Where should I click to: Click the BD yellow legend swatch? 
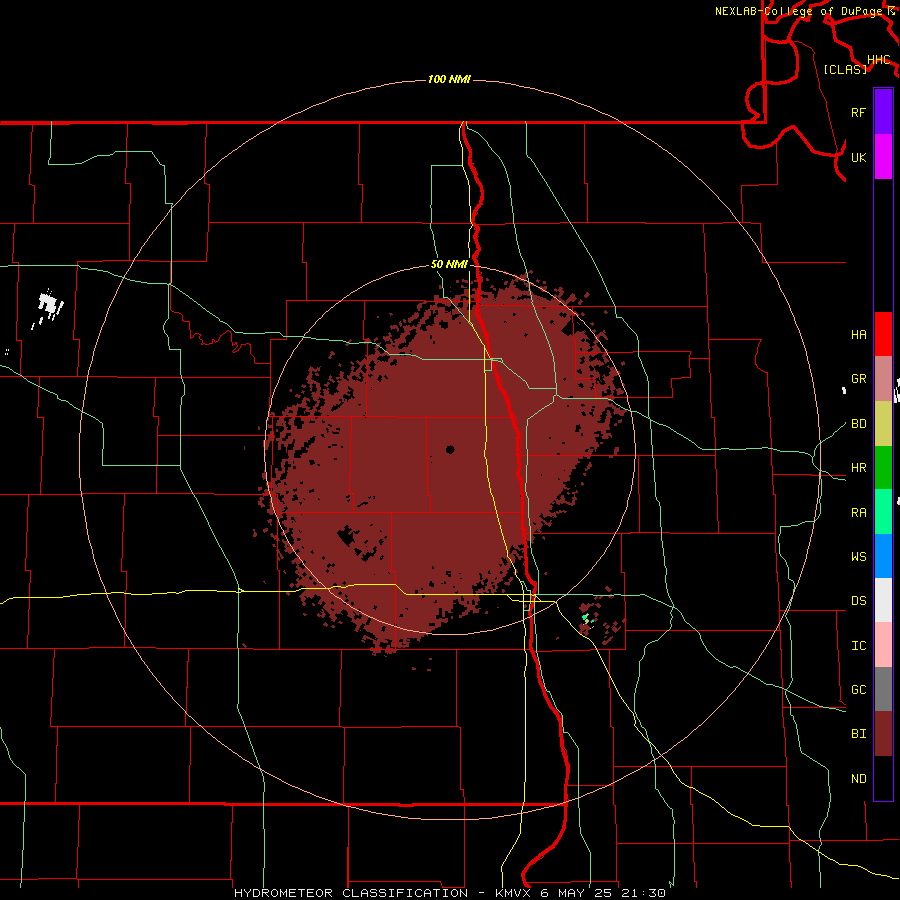click(x=883, y=423)
